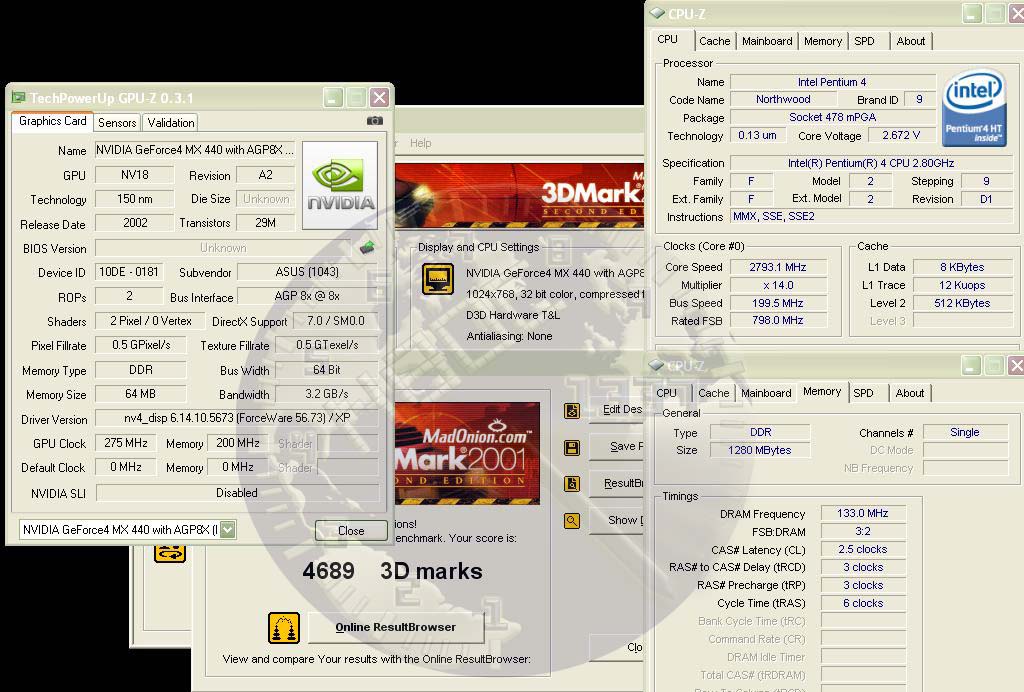Open the Mainboard tab in top CPU-Z window

pos(767,41)
